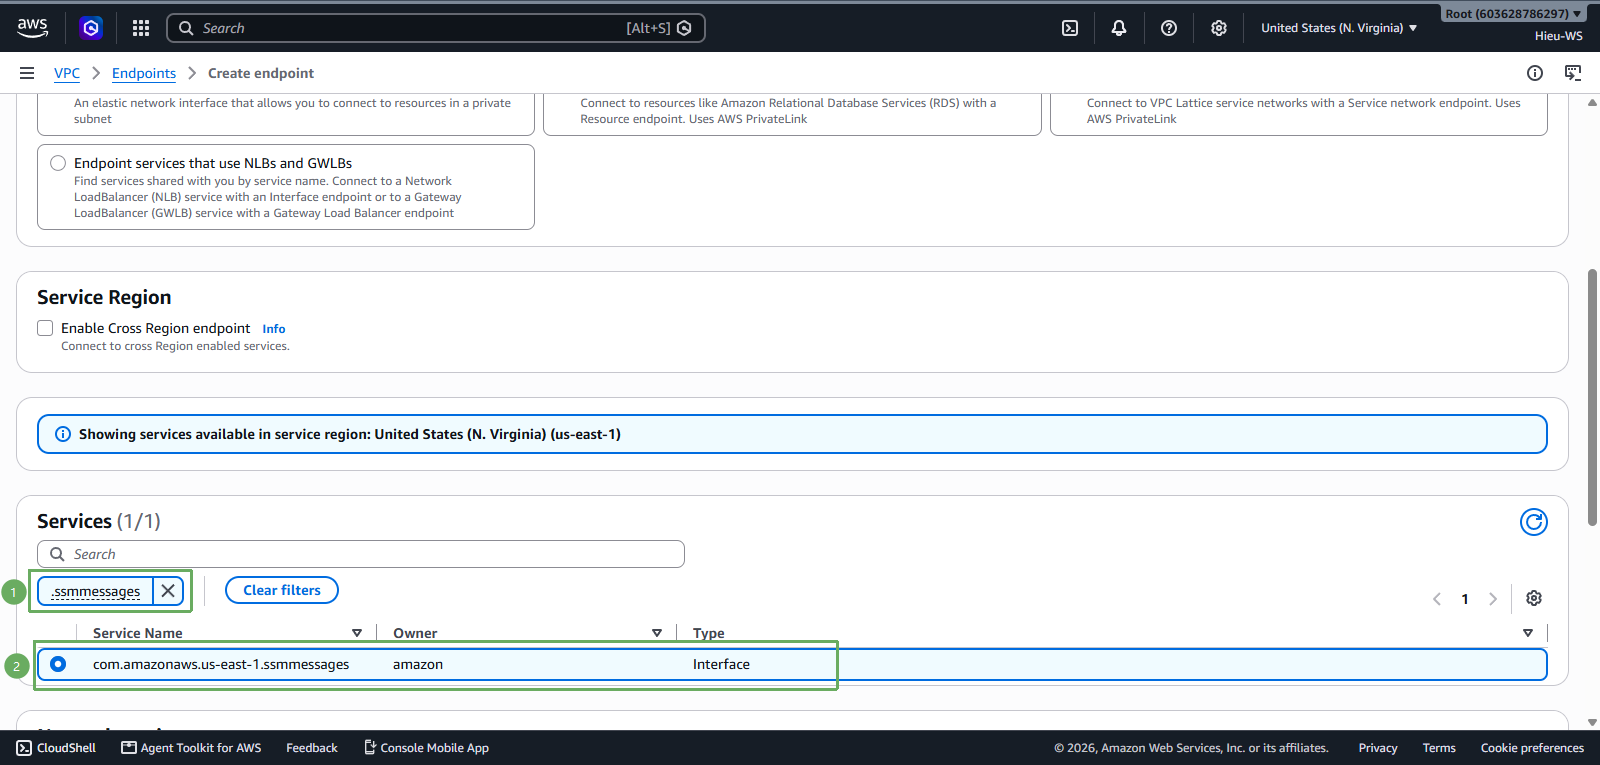Open Feedback in footer

312,748
